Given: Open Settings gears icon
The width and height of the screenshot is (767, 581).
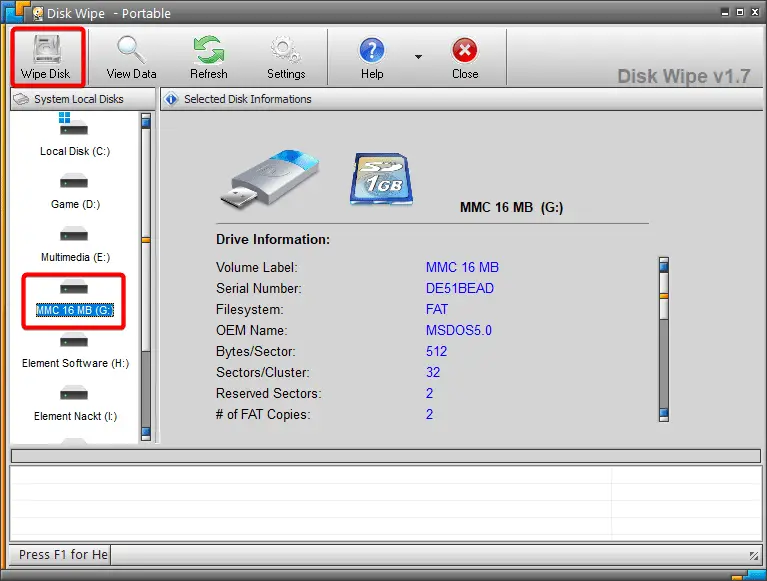Looking at the screenshot, I should (x=286, y=50).
